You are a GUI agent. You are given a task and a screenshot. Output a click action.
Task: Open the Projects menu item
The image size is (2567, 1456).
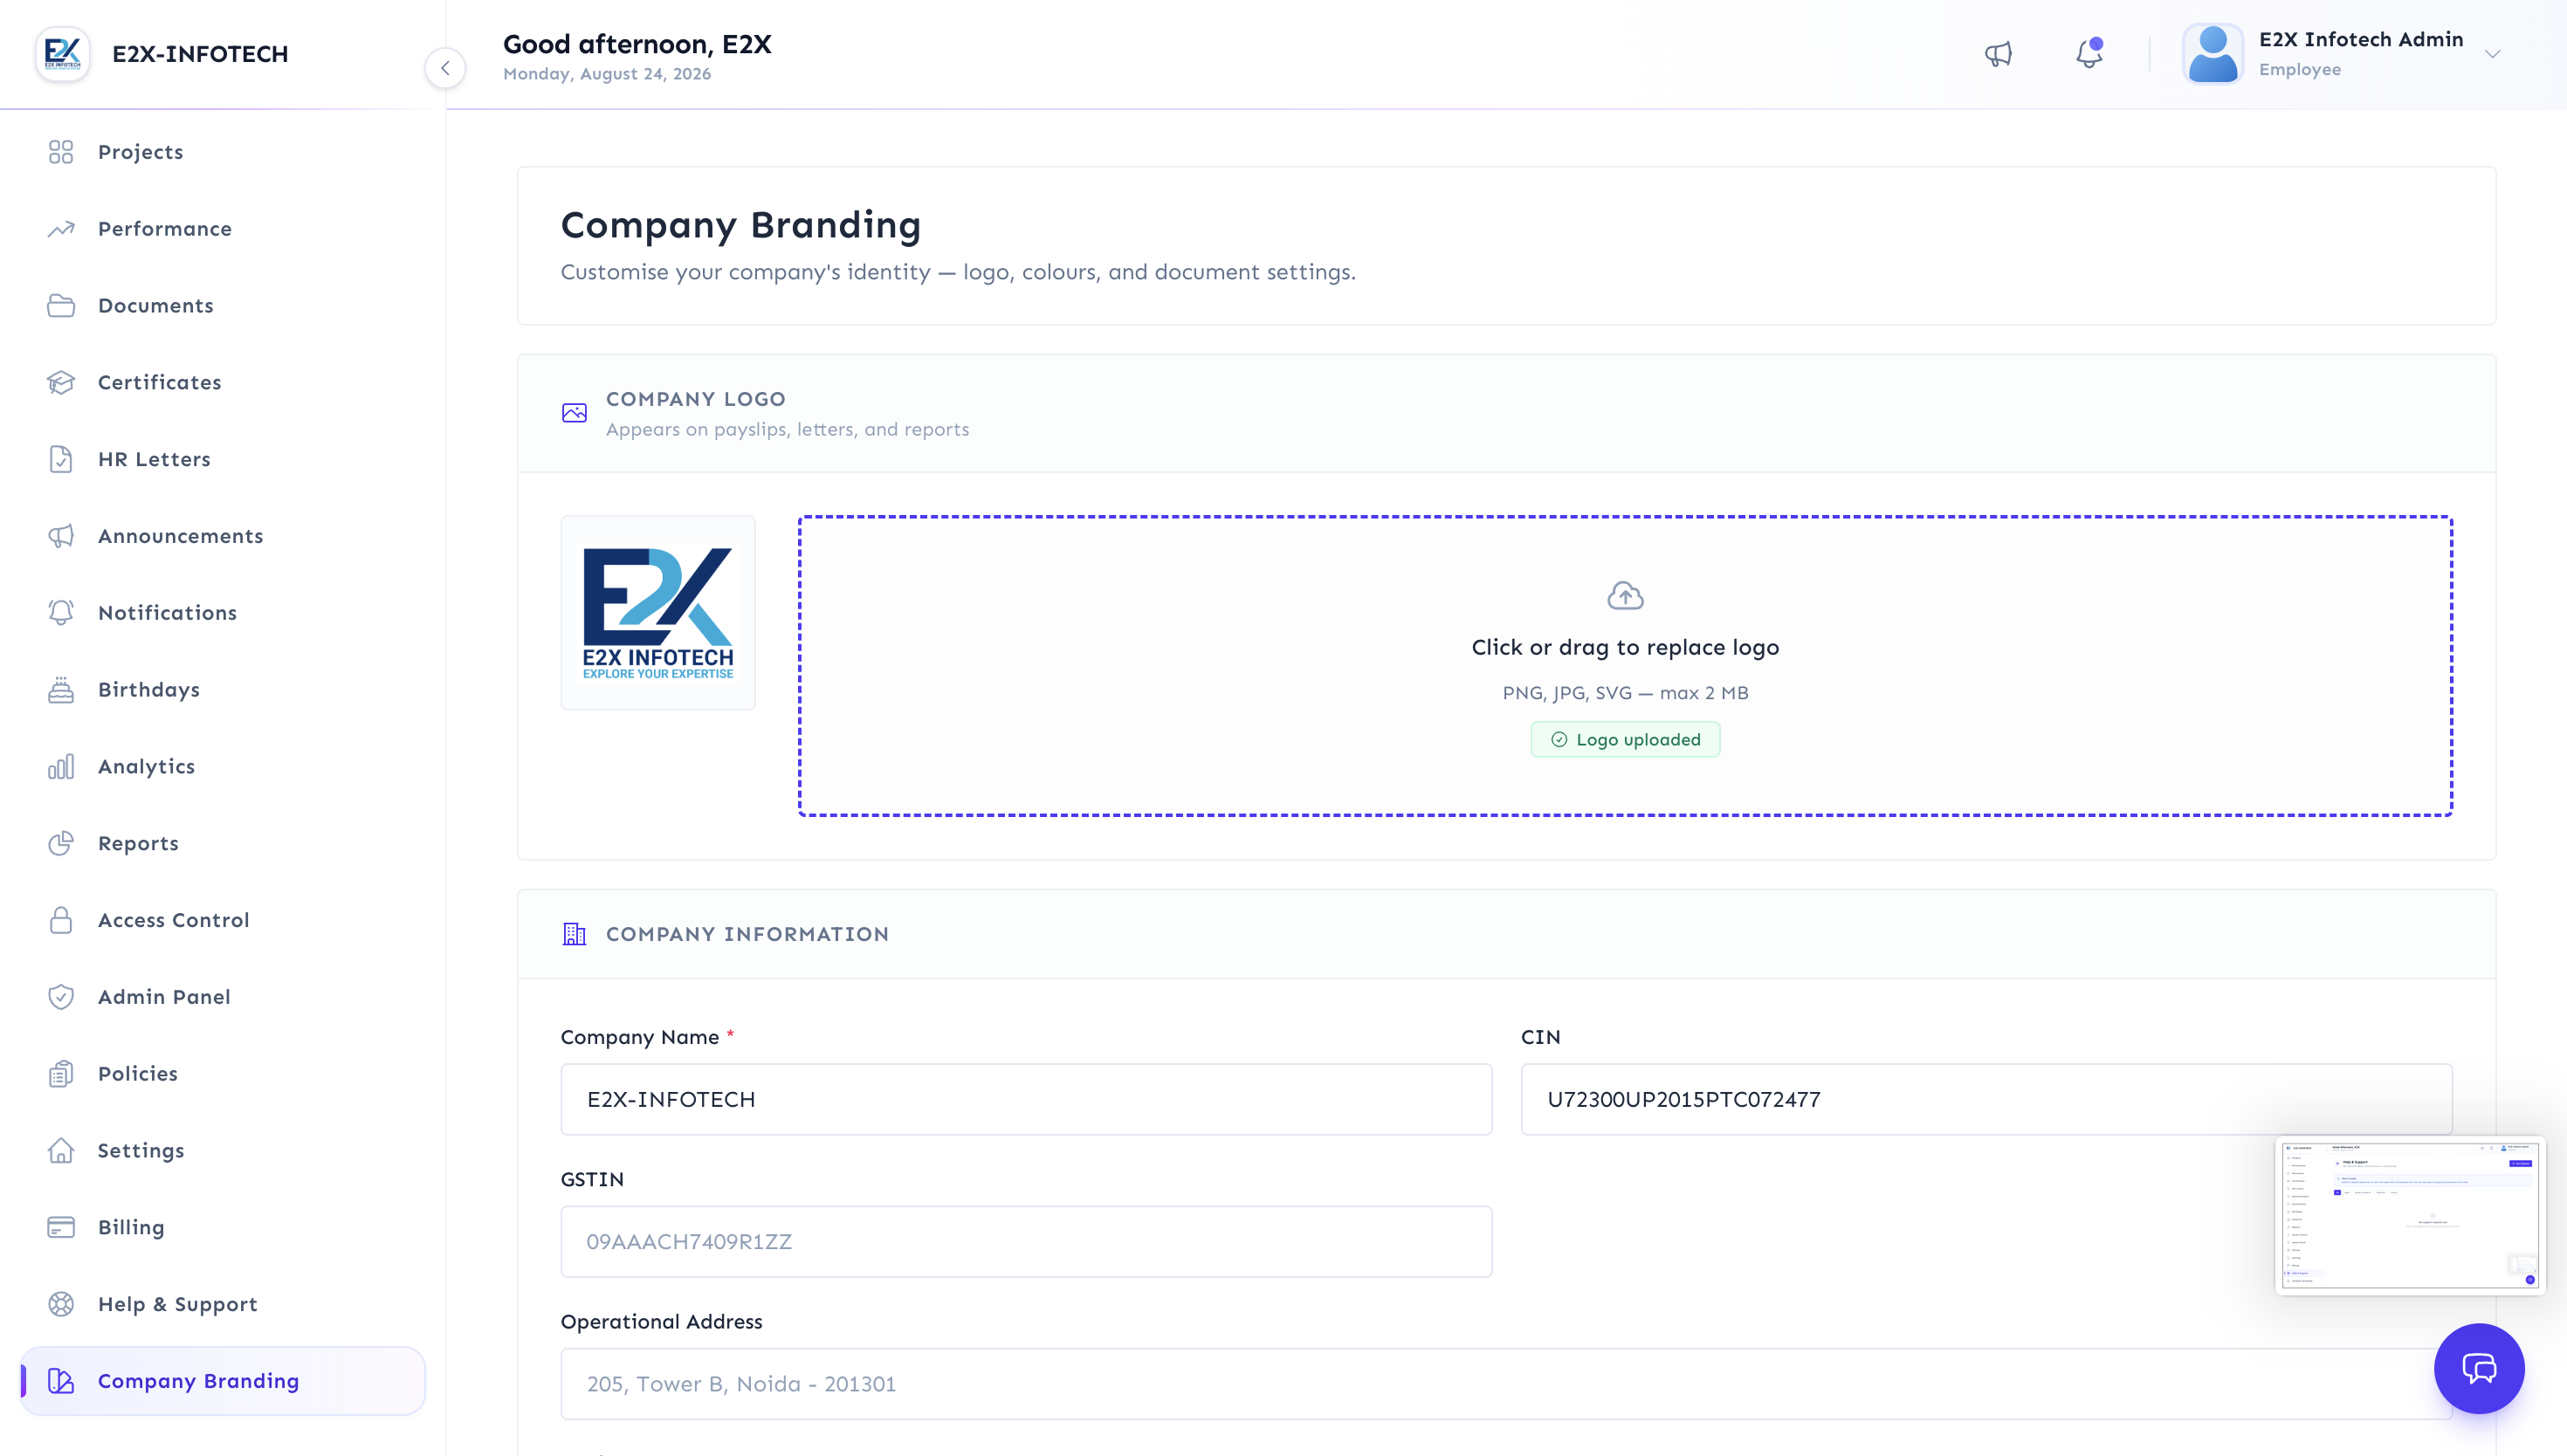tap(222, 152)
